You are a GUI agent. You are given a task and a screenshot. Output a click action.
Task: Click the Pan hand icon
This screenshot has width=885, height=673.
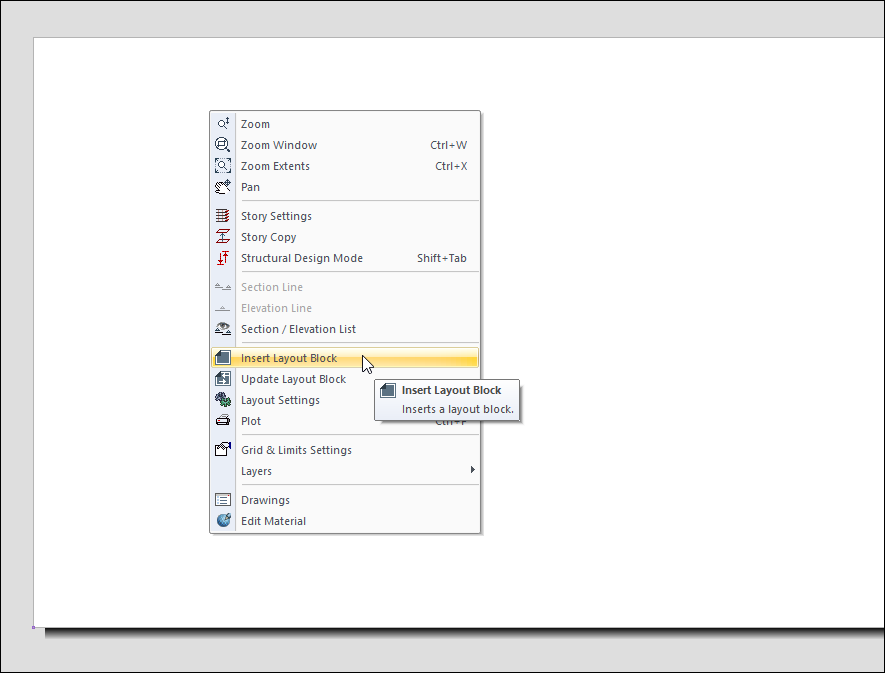click(x=223, y=187)
